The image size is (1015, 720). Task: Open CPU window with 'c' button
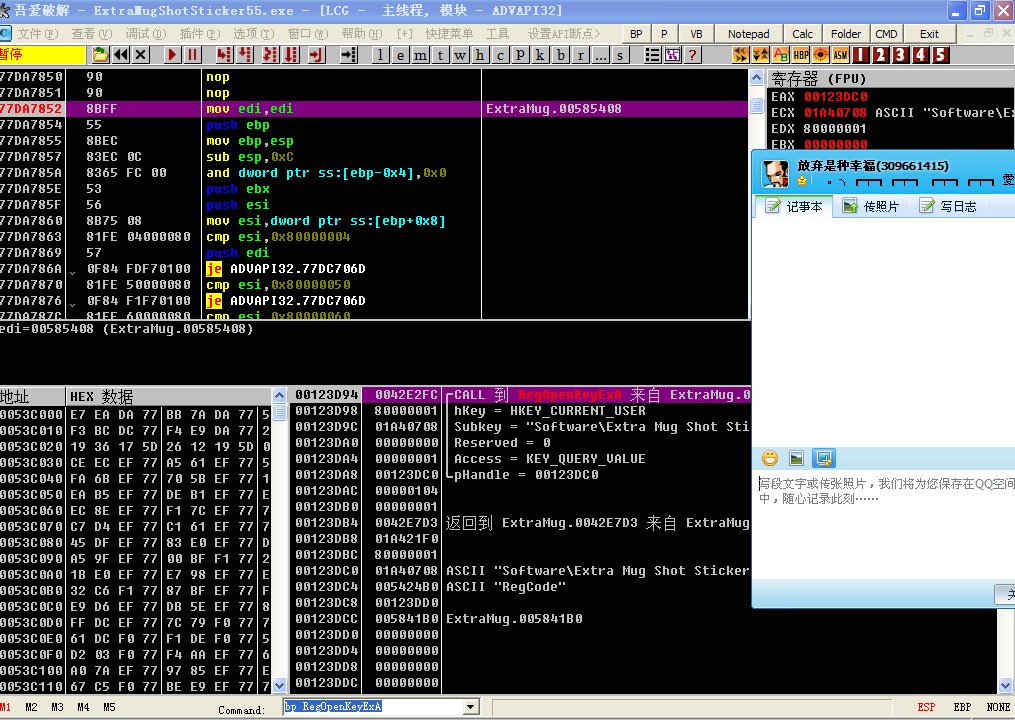[500, 55]
